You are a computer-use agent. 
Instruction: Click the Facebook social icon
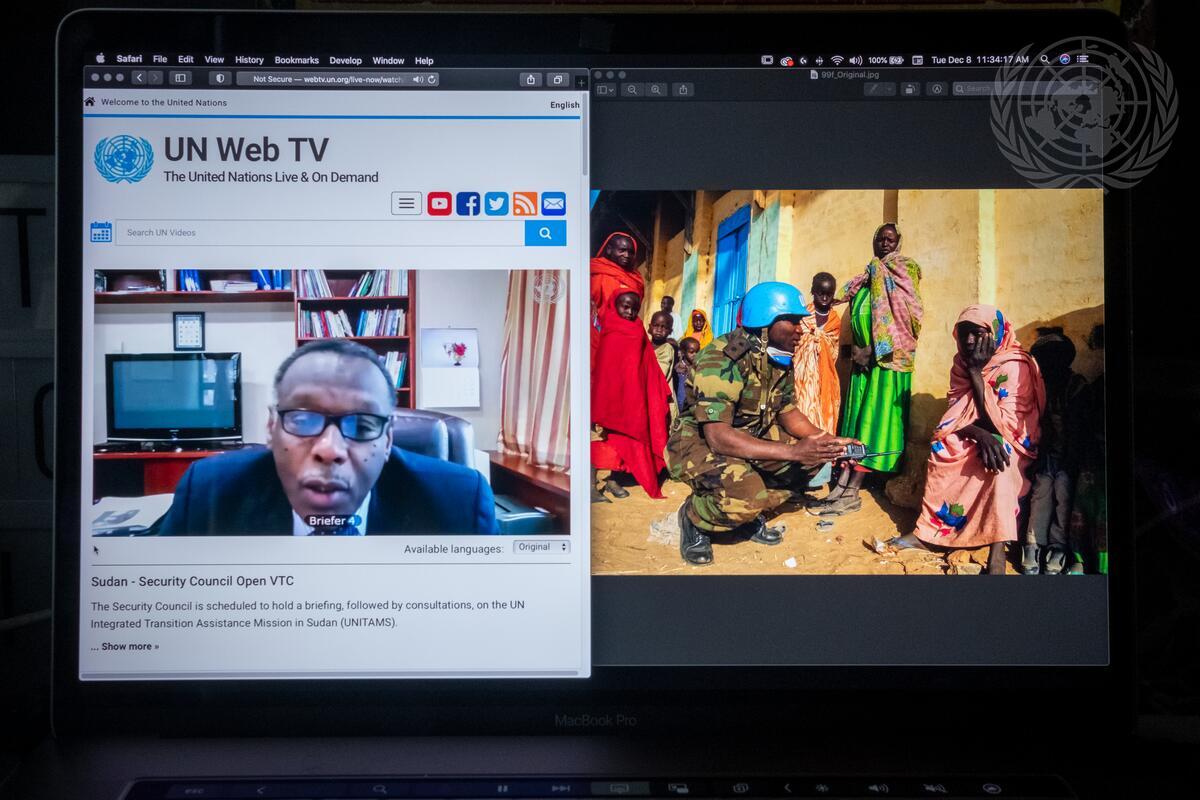pyautogui.click(x=468, y=204)
